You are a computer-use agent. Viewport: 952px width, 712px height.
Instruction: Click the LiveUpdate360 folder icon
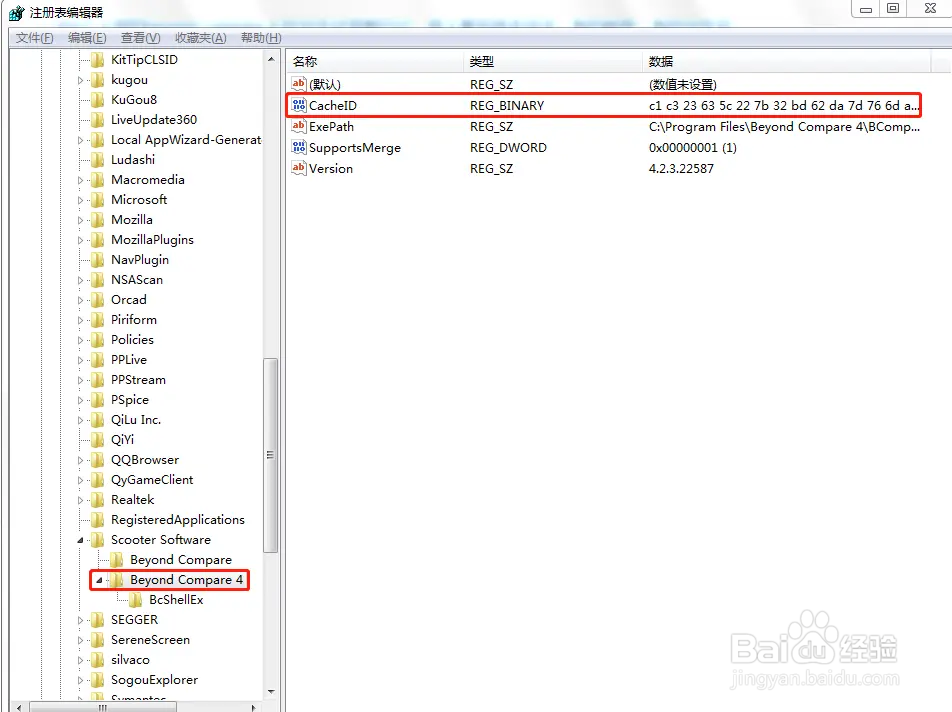[98, 120]
